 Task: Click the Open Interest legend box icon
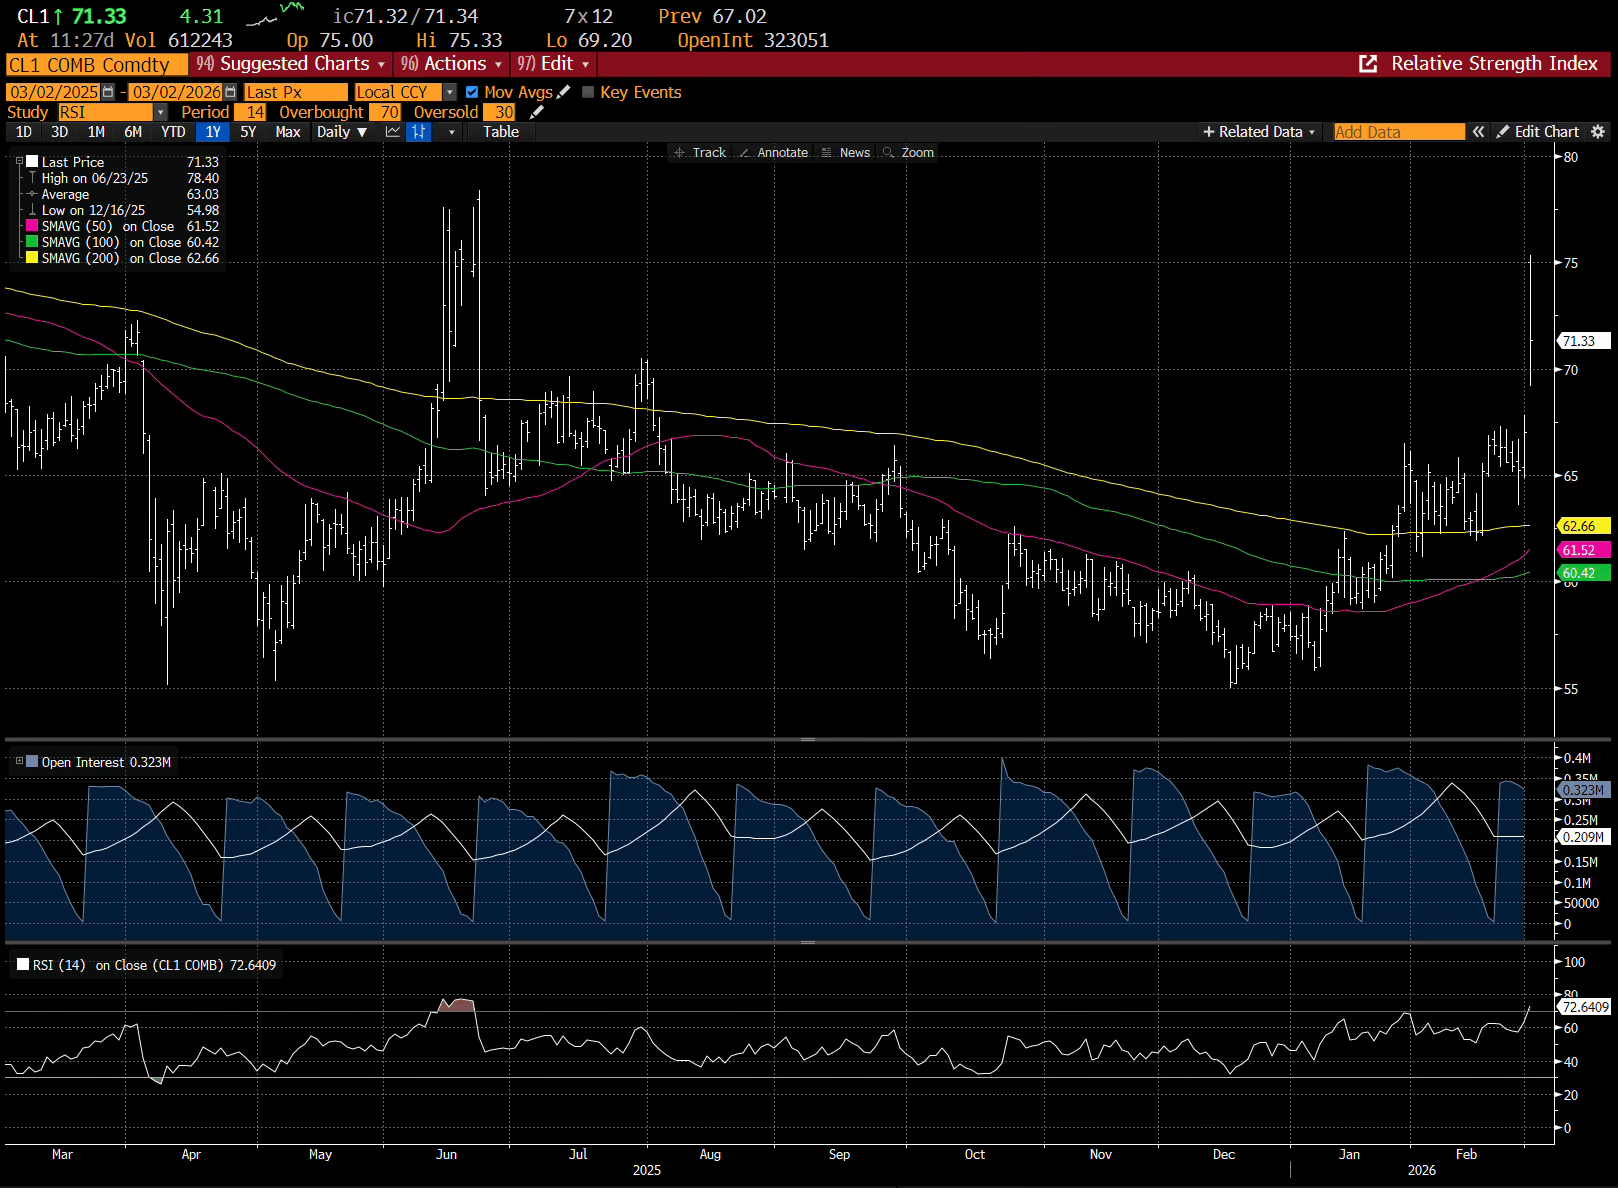(x=32, y=762)
